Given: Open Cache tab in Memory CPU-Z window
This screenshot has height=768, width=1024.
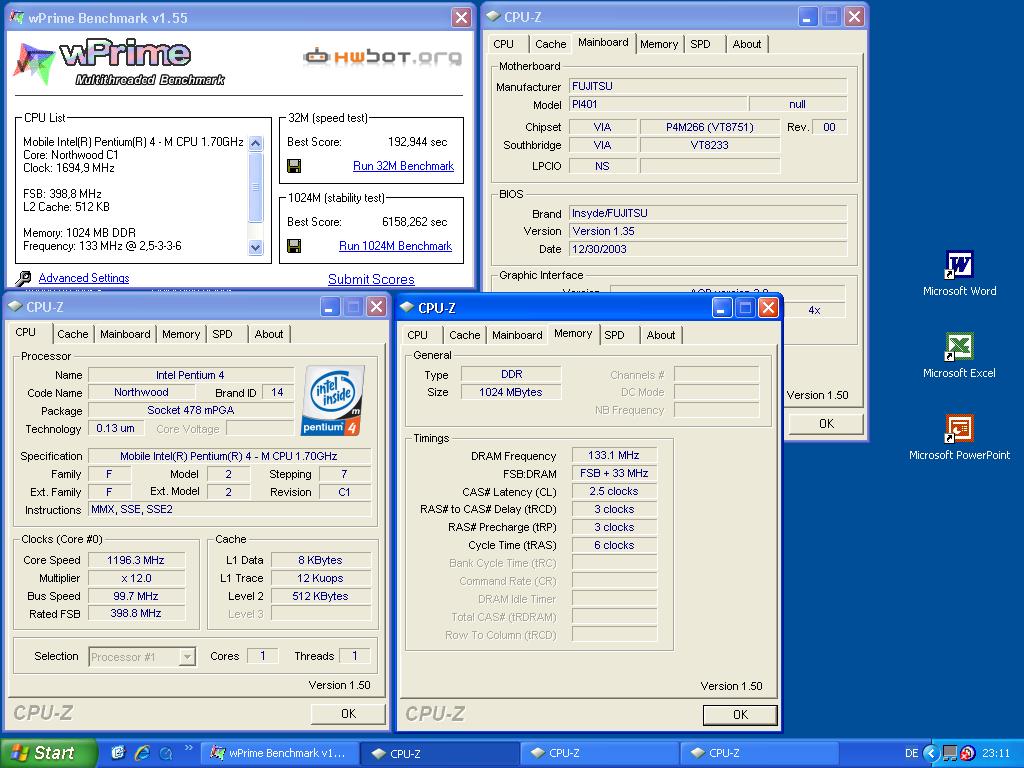Looking at the screenshot, I should [x=464, y=335].
